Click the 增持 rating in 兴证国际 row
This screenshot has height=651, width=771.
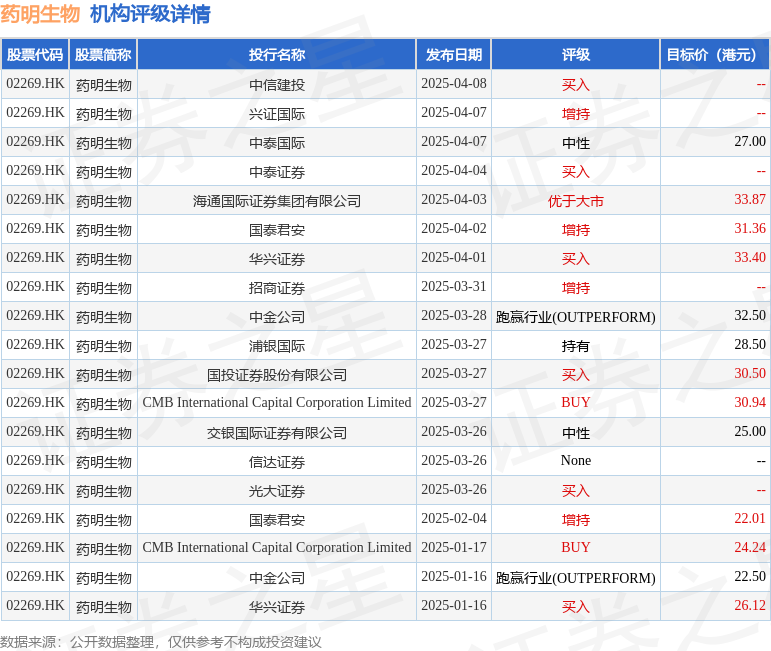coord(576,114)
